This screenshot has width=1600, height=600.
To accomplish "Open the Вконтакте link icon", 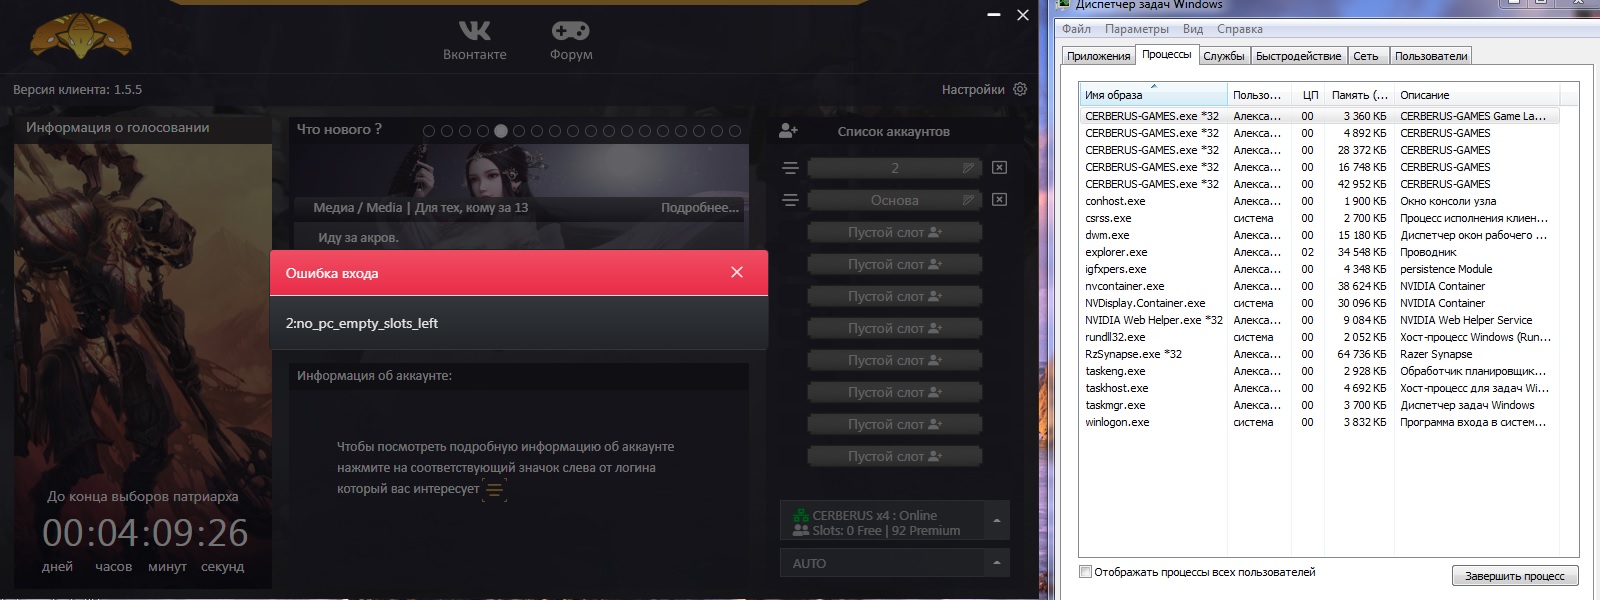I will tap(474, 31).
